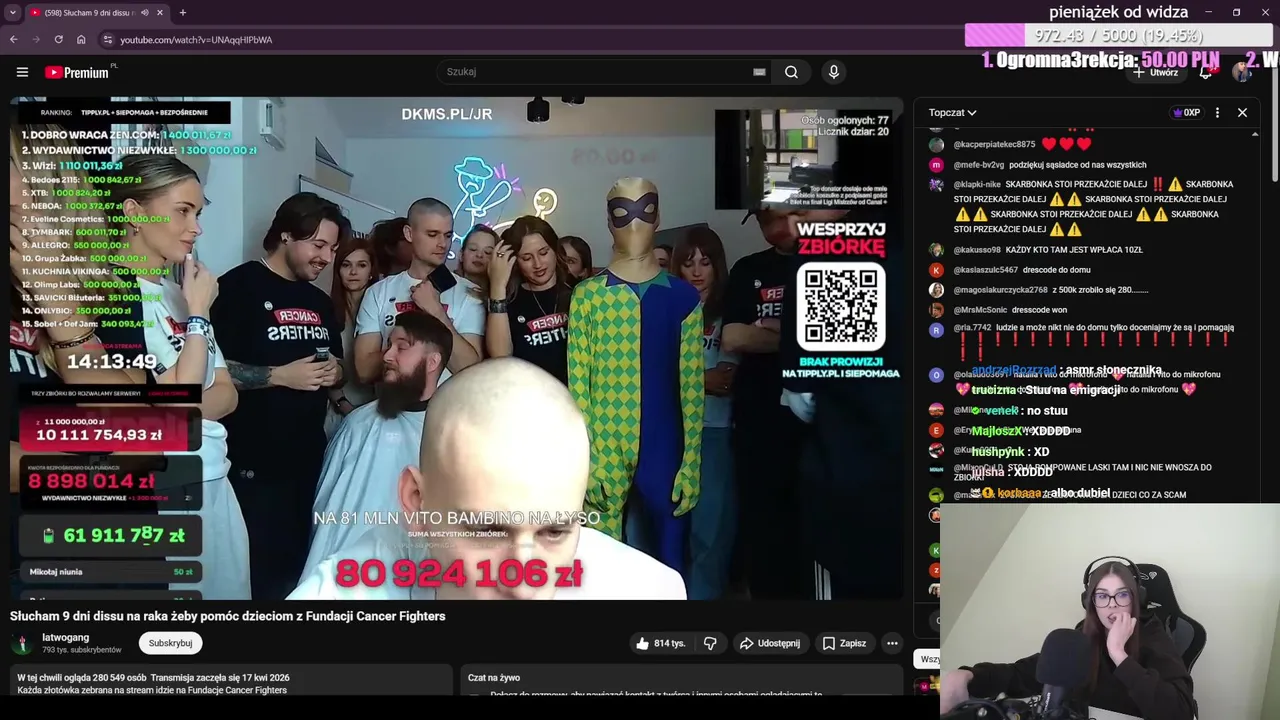
Task: Like the video with thumbs up
Action: point(660,643)
